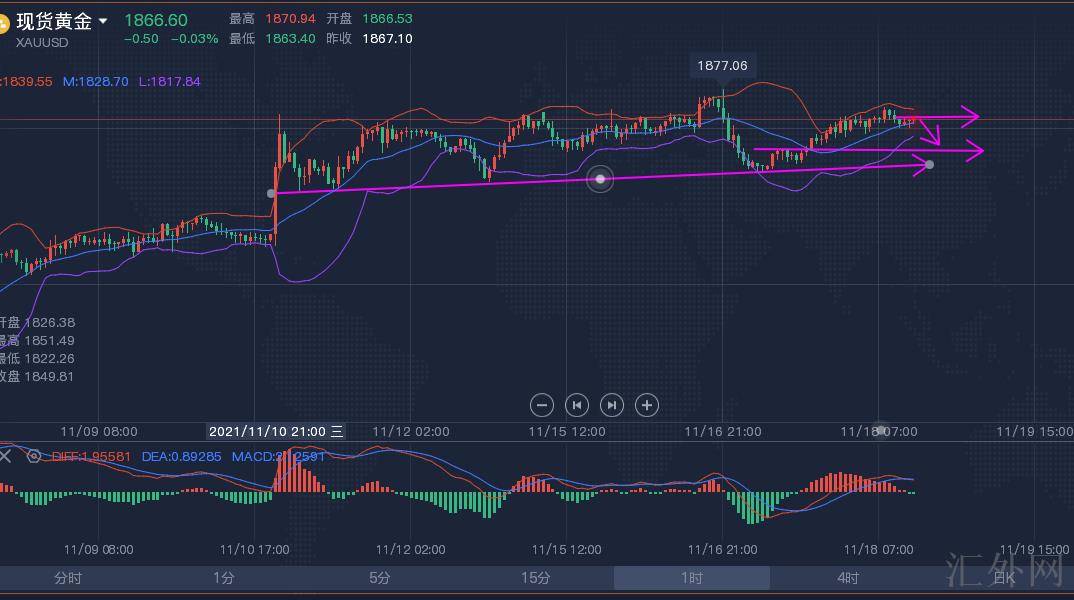
Task: Close the MACD indicator panel
Action: (x=5, y=456)
